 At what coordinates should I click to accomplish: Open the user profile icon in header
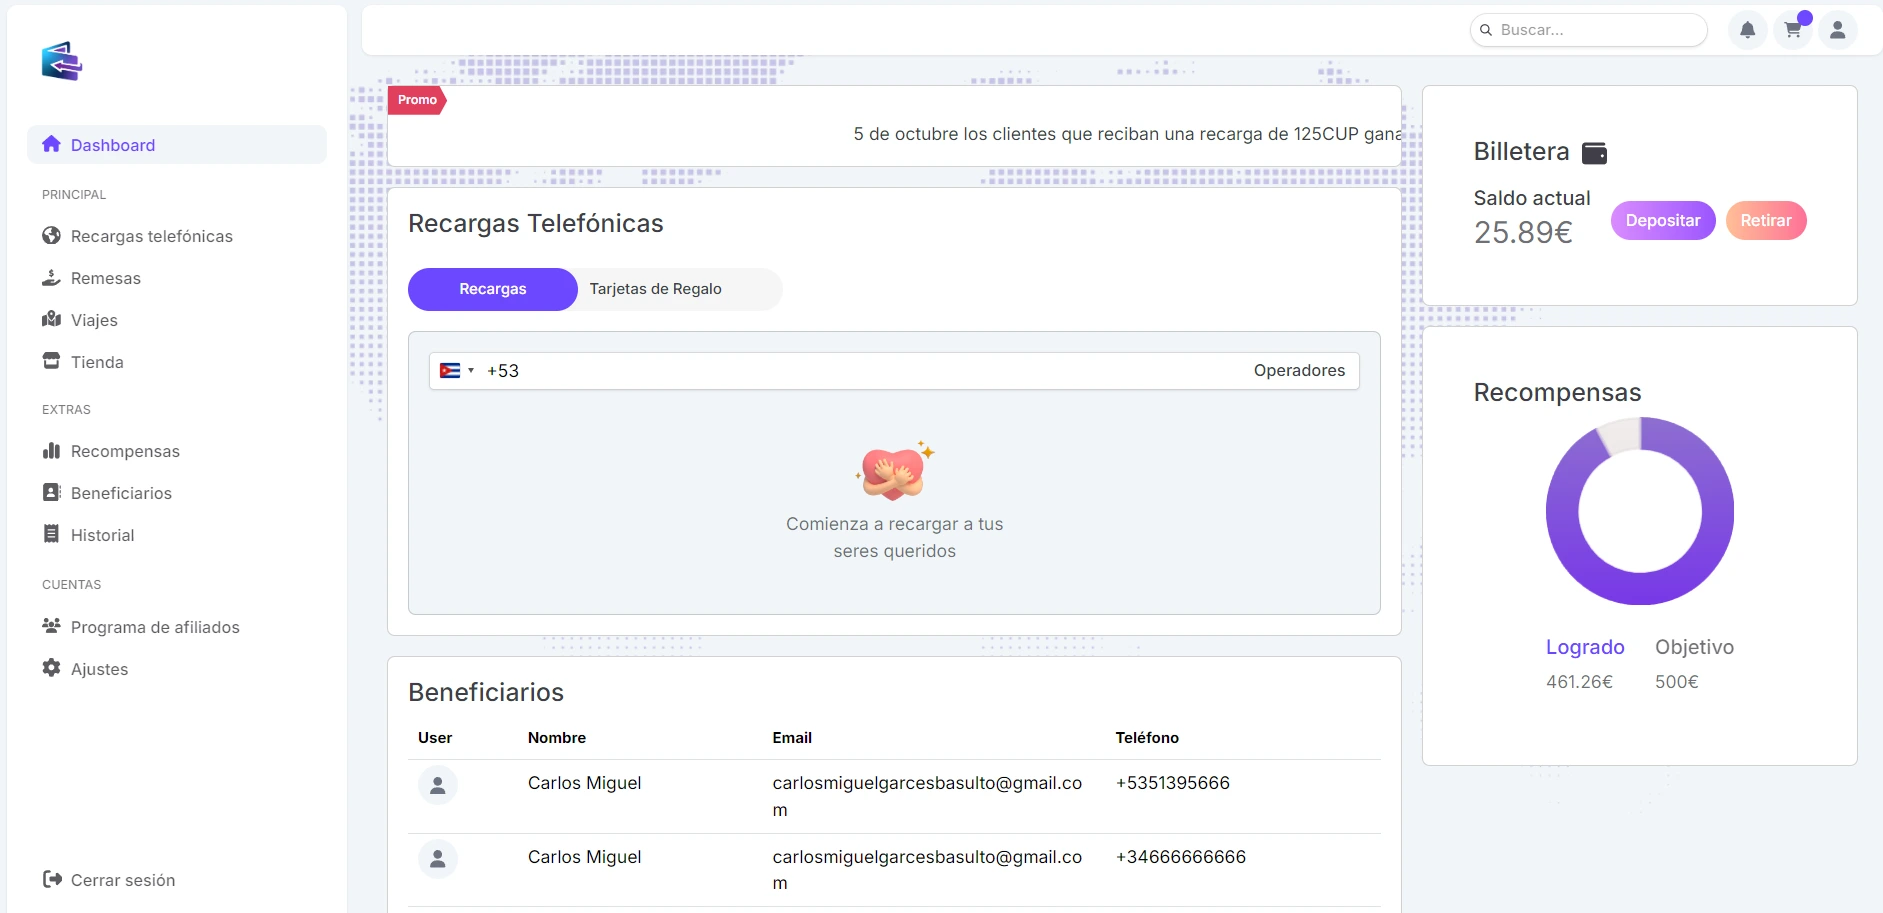[1838, 30]
